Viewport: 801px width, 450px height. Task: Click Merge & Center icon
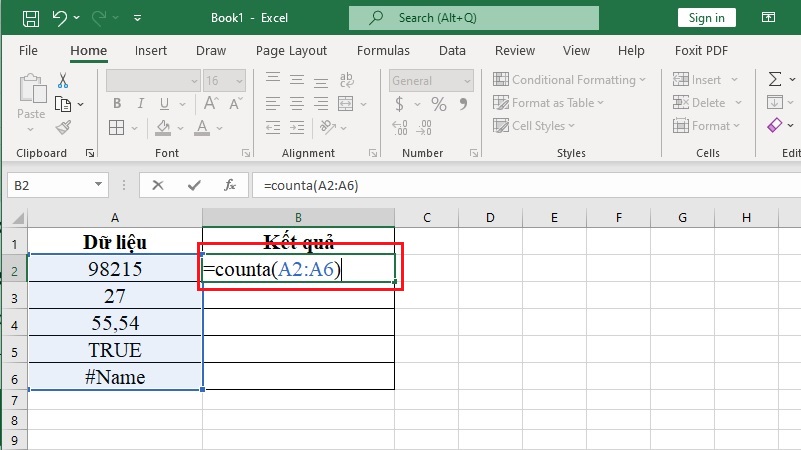[346, 104]
